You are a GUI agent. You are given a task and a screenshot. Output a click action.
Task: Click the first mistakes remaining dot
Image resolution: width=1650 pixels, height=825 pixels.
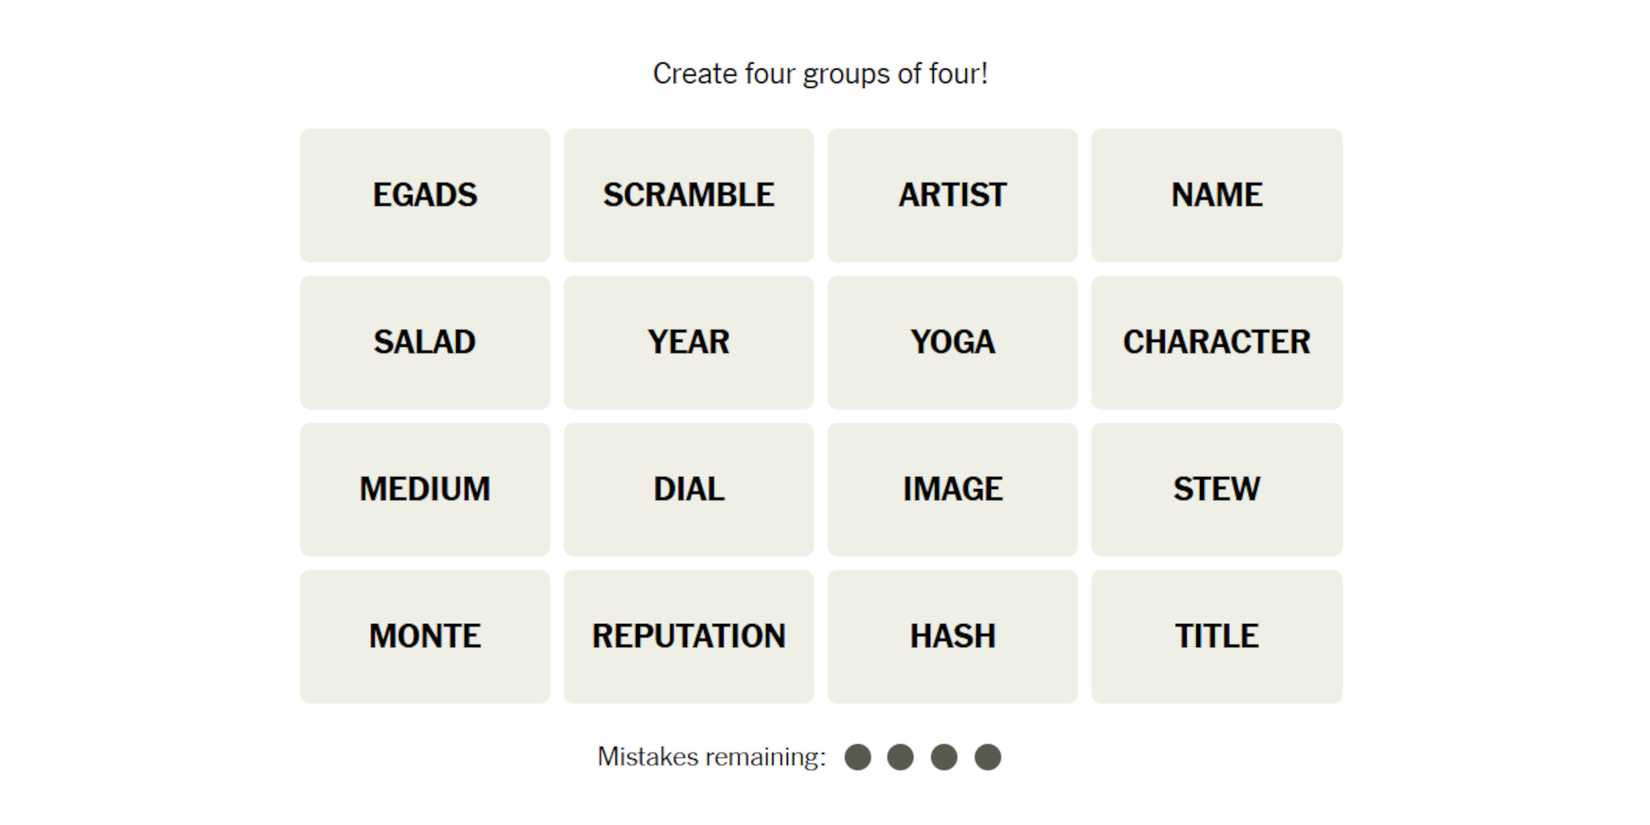857,757
